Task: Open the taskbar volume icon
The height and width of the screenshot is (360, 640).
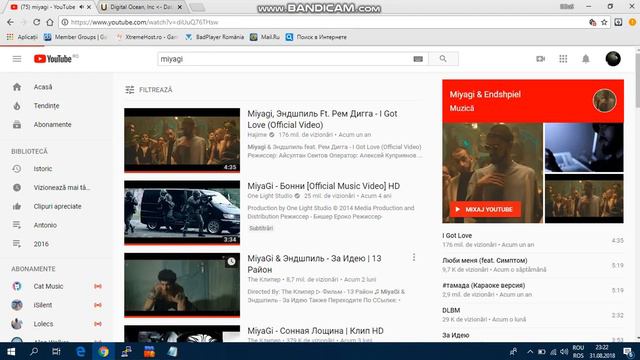Action: (564, 352)
